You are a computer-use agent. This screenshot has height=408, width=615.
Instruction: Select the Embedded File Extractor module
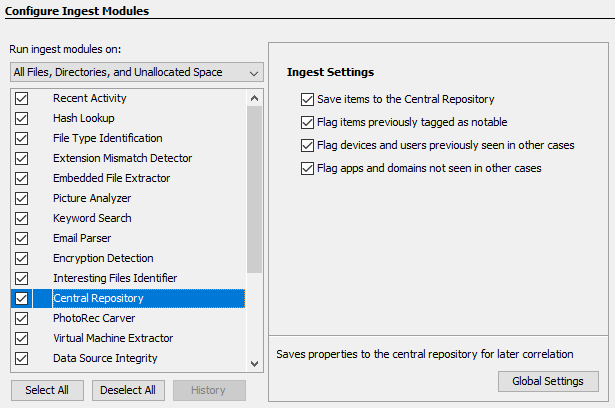point(111,179)
